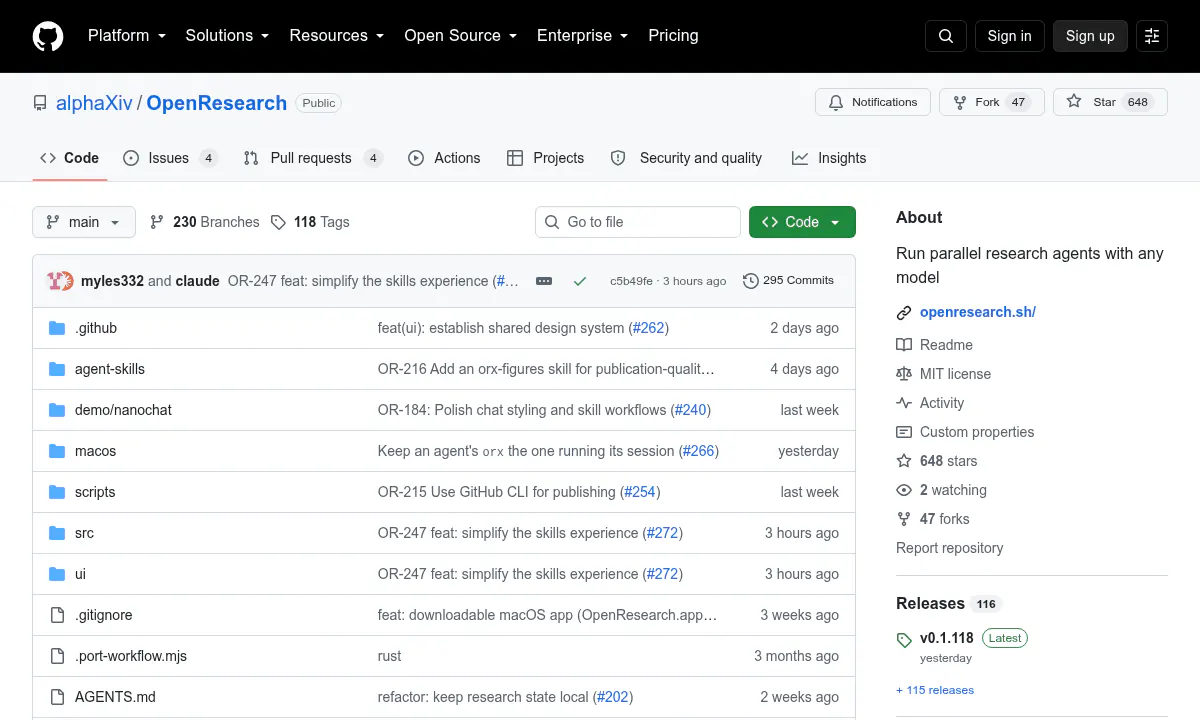This screenshot has width=1200, height=720.
Task: Fork the OpenResearch repository
Action: [x=992, y=102]
